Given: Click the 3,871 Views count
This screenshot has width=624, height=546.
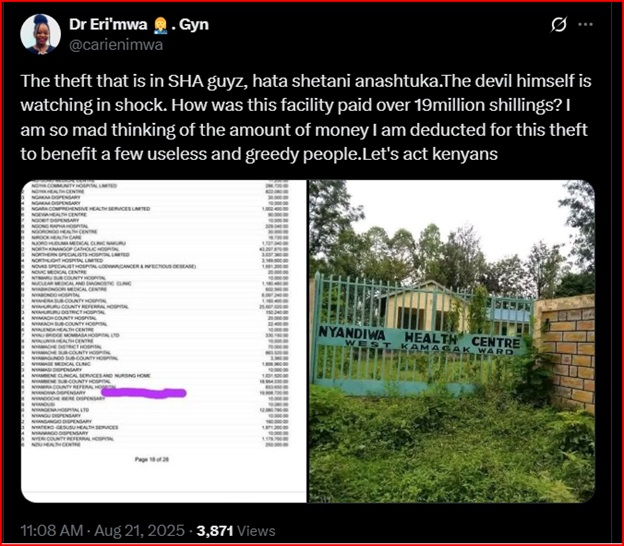Looking at the screenshot, I should tap(236, 530).
